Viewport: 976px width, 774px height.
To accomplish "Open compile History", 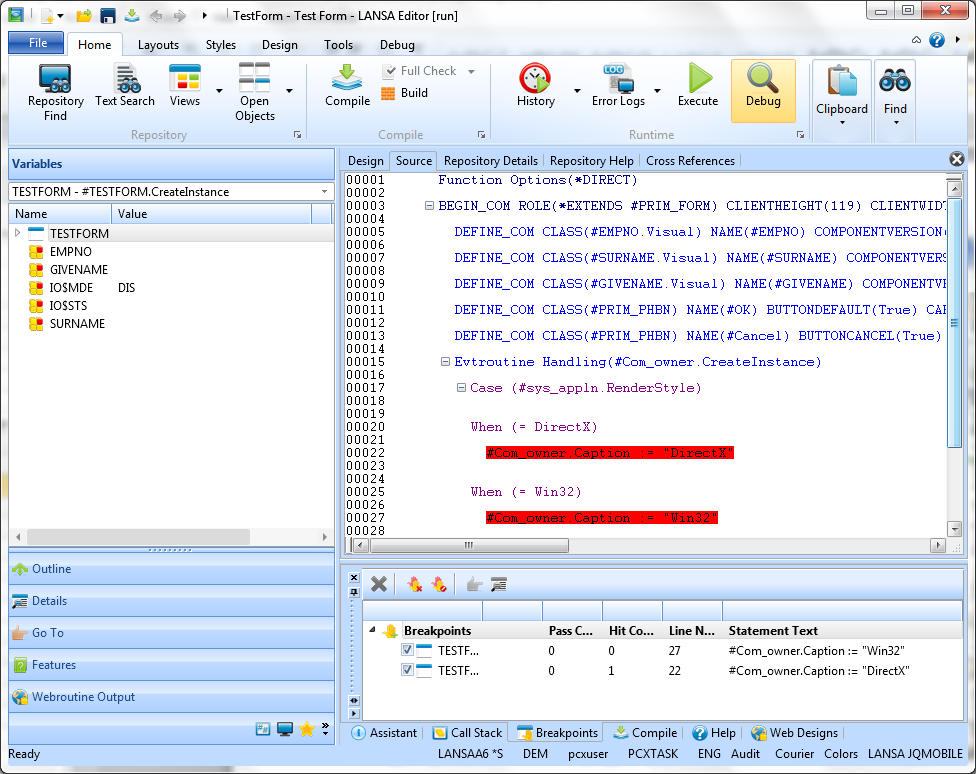I will (535, 86).
